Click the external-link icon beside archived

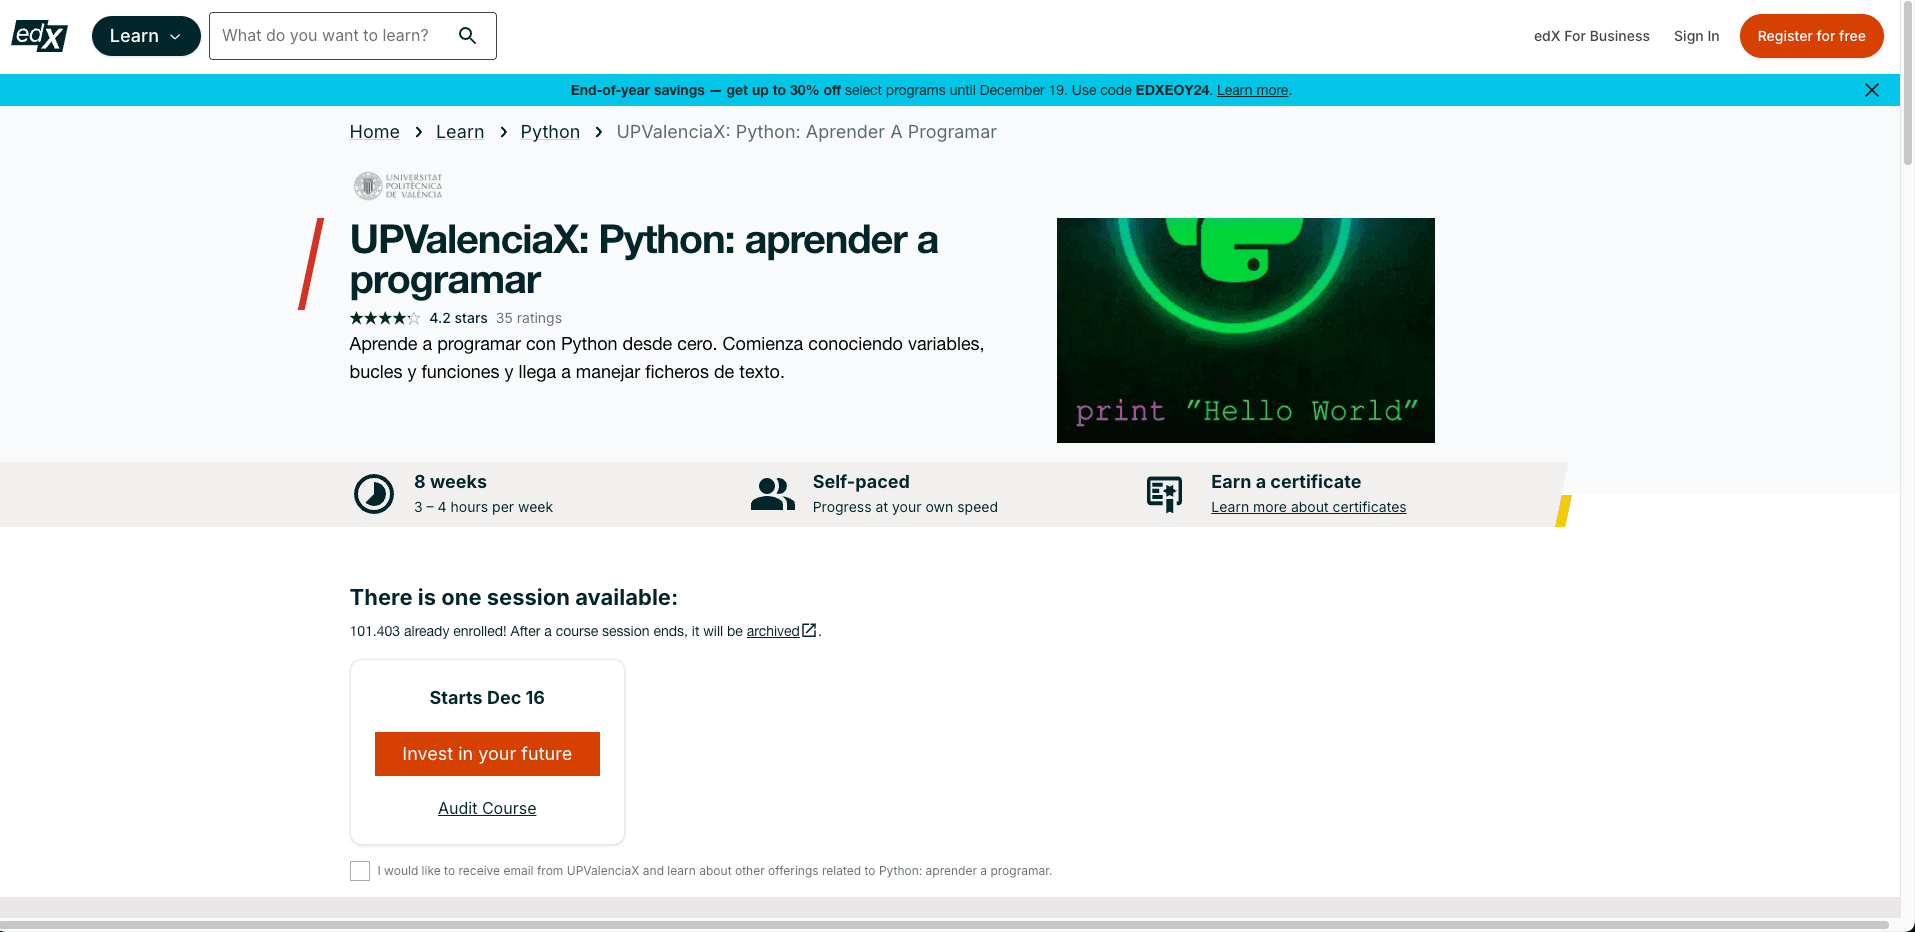click(x=809, y=630)
